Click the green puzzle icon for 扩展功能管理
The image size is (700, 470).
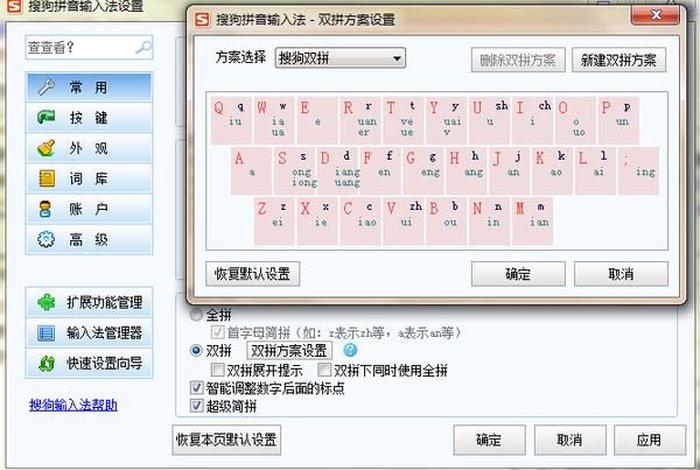point(46,302)
